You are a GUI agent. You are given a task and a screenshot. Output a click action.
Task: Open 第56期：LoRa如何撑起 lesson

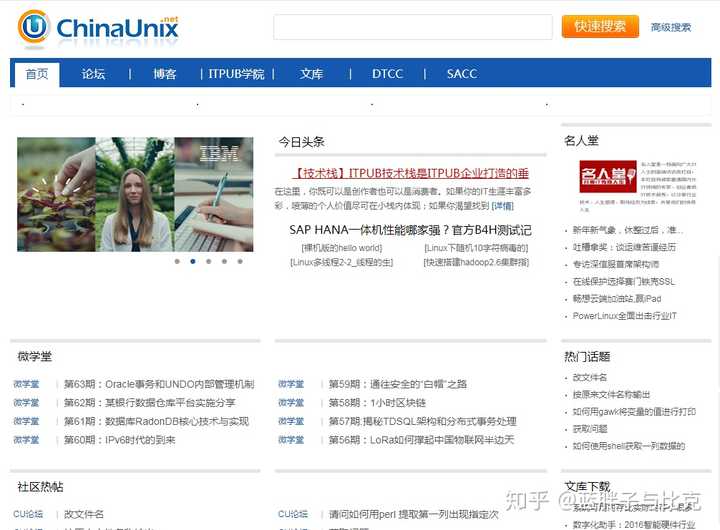421,440
